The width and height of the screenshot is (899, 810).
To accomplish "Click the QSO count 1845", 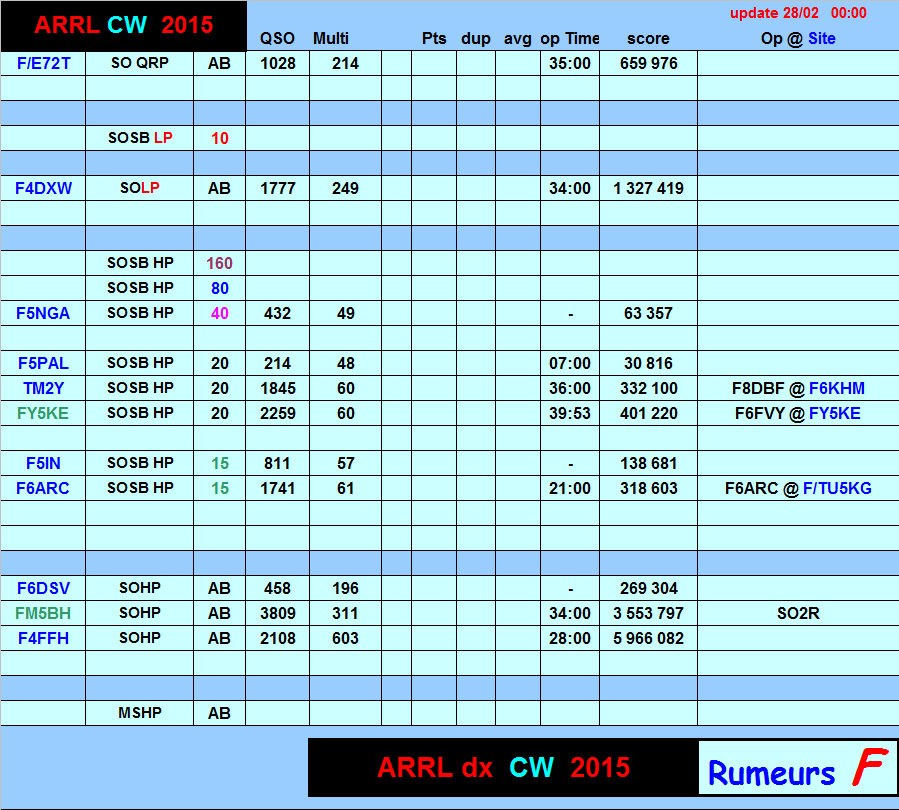I will [277, 388].
